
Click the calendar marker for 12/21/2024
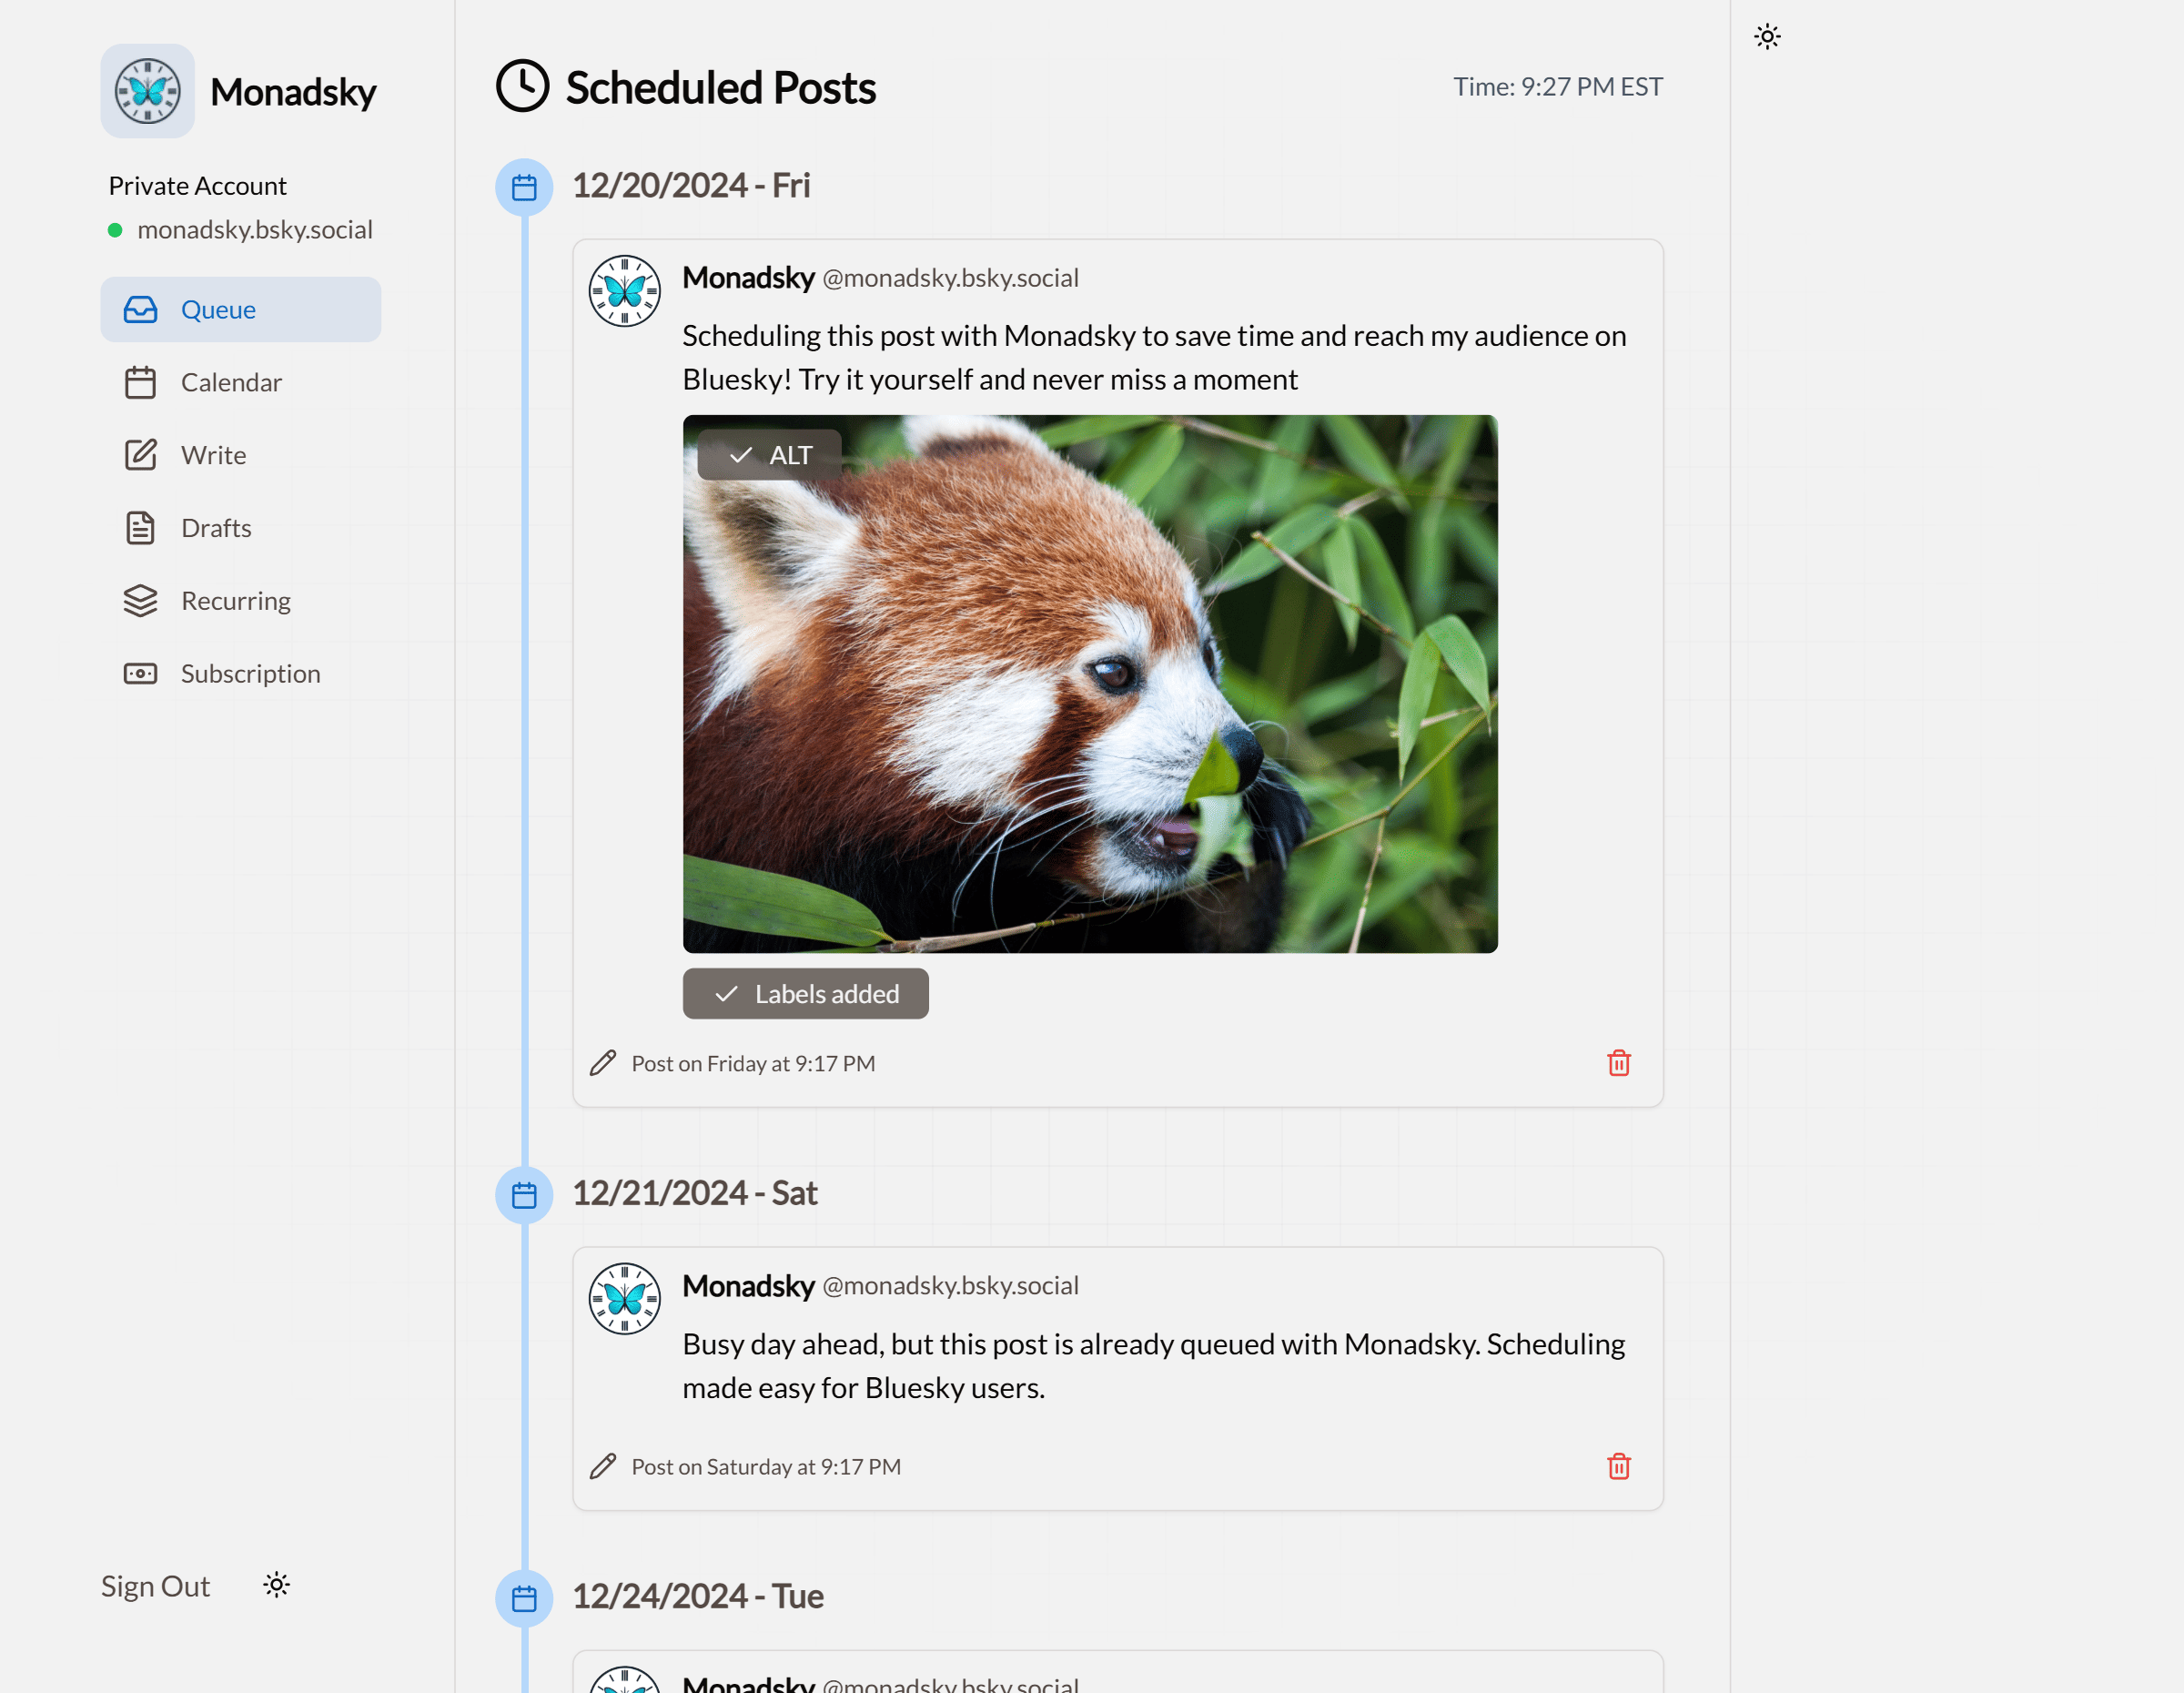(x=524, y=1195)
